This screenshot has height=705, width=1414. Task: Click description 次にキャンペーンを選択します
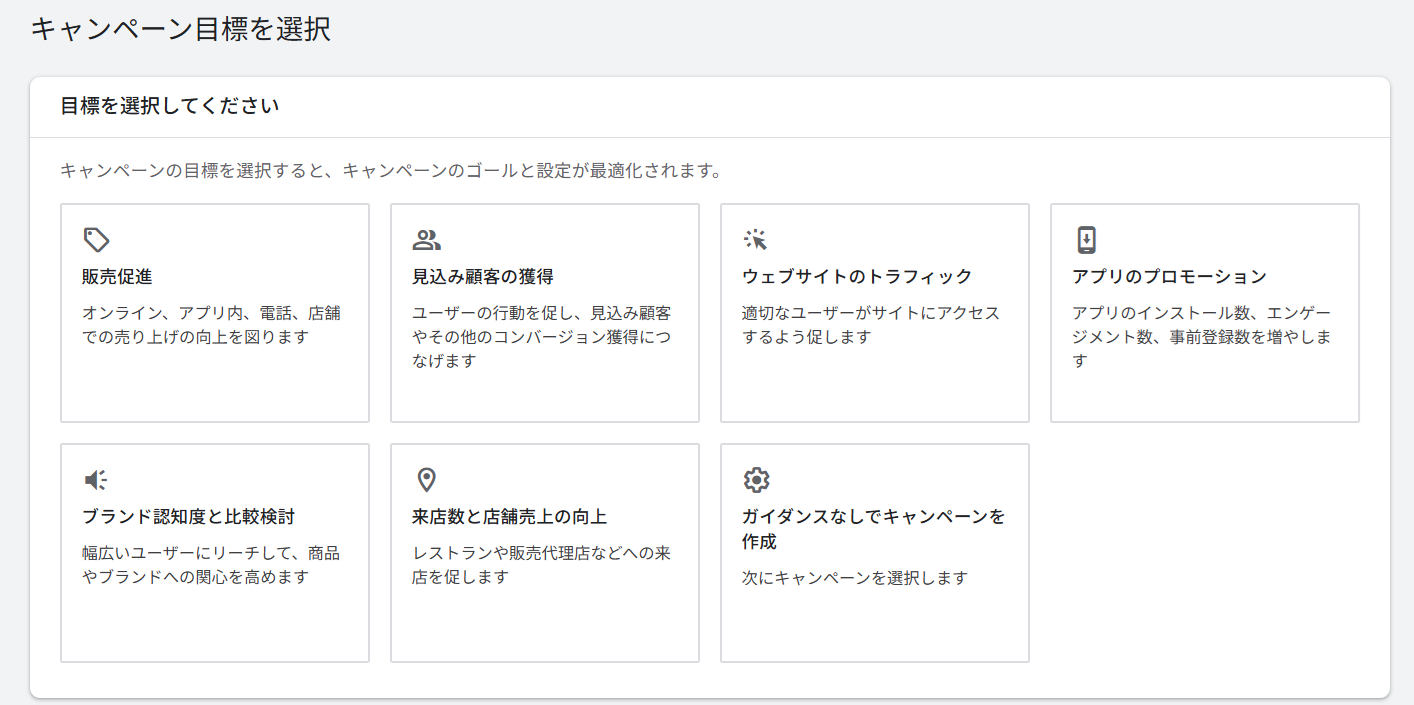[x=855, y=578]
